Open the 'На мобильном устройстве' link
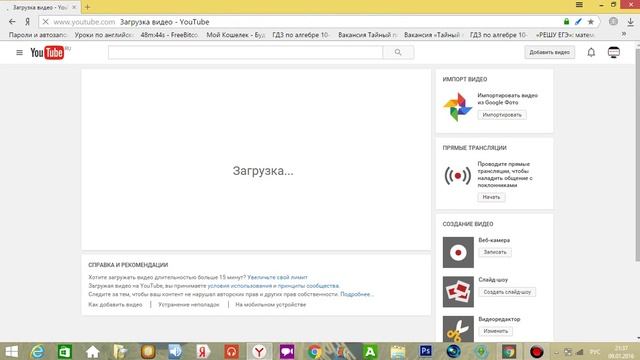Image resolution: width=640 pixels, height=360 pixels. click(x=271, y=304)
